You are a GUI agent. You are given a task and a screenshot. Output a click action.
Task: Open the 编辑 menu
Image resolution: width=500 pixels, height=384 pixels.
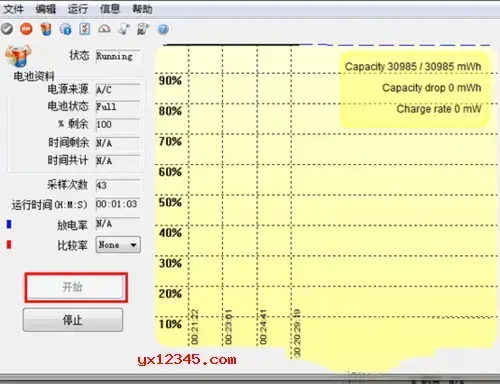pos(46,9)
